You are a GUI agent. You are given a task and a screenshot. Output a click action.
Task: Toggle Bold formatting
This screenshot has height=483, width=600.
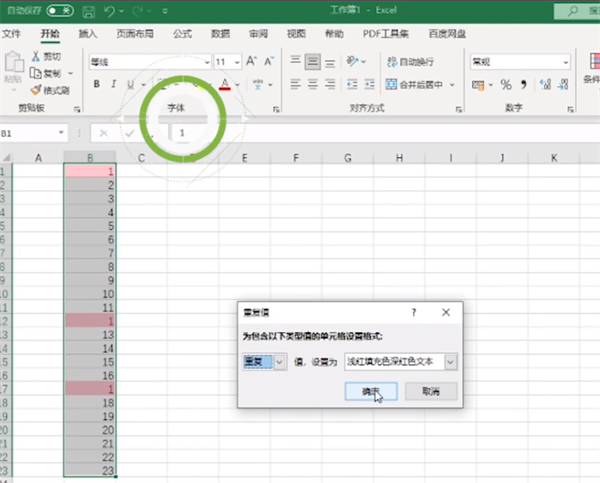point(97,84)
